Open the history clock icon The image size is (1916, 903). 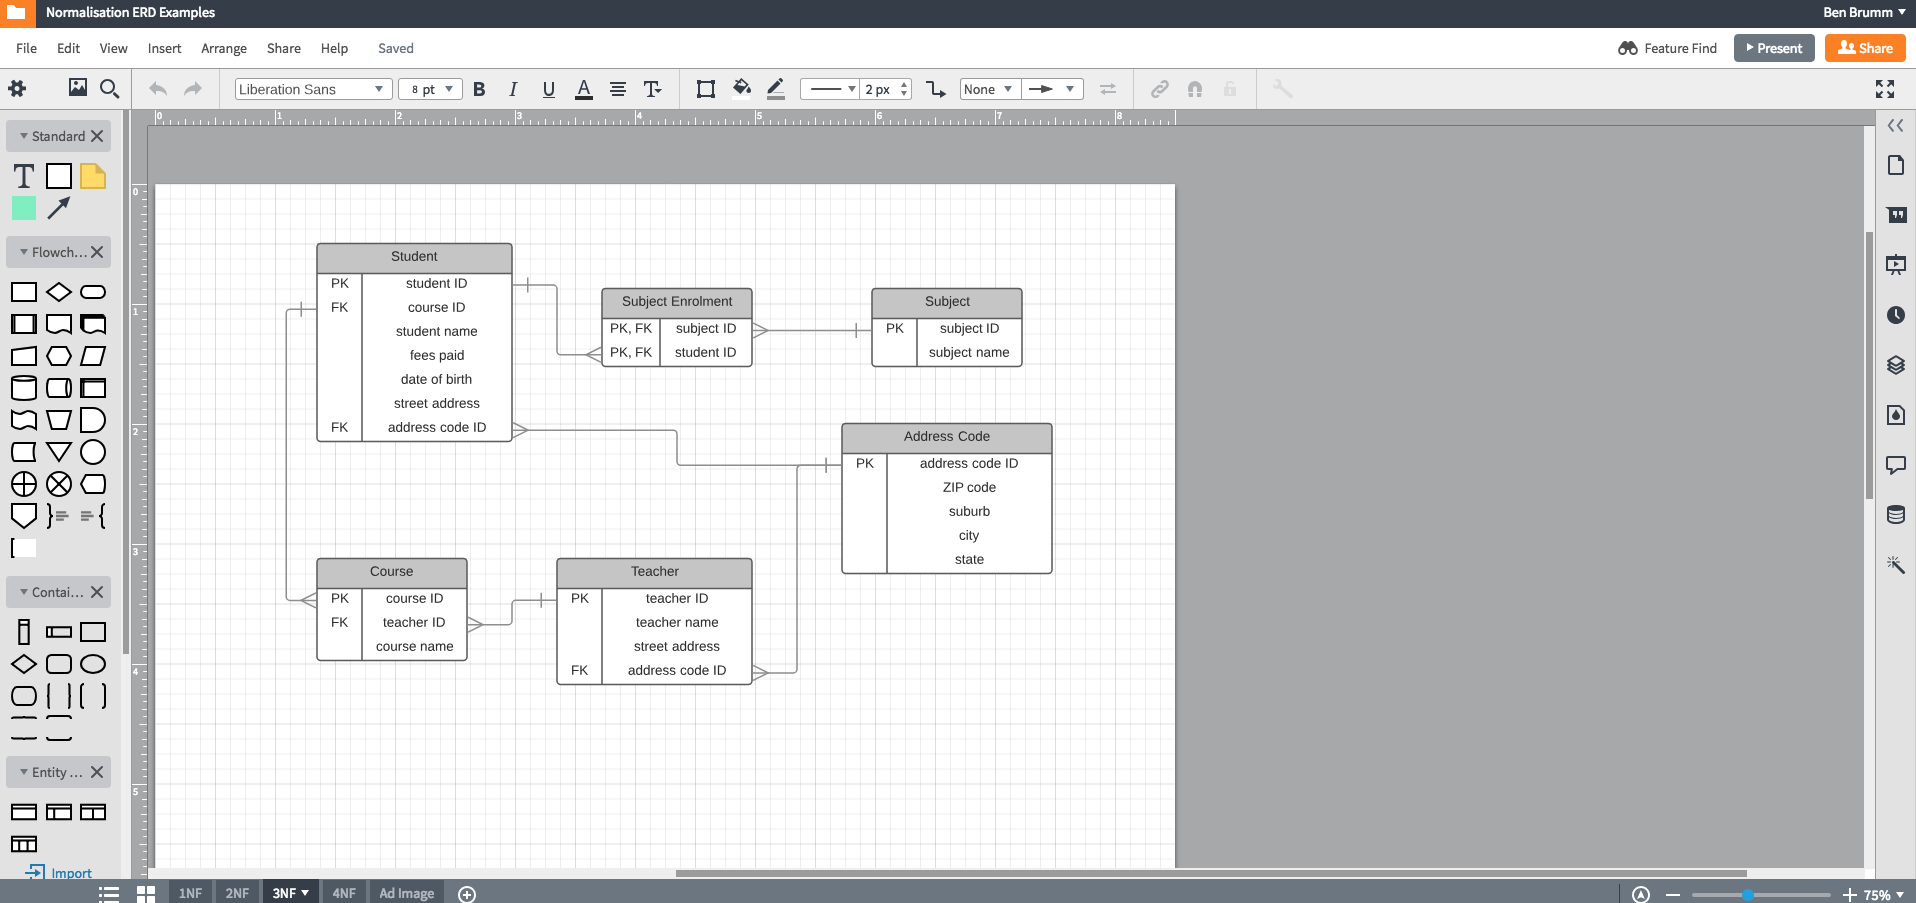coord(1895,315)
